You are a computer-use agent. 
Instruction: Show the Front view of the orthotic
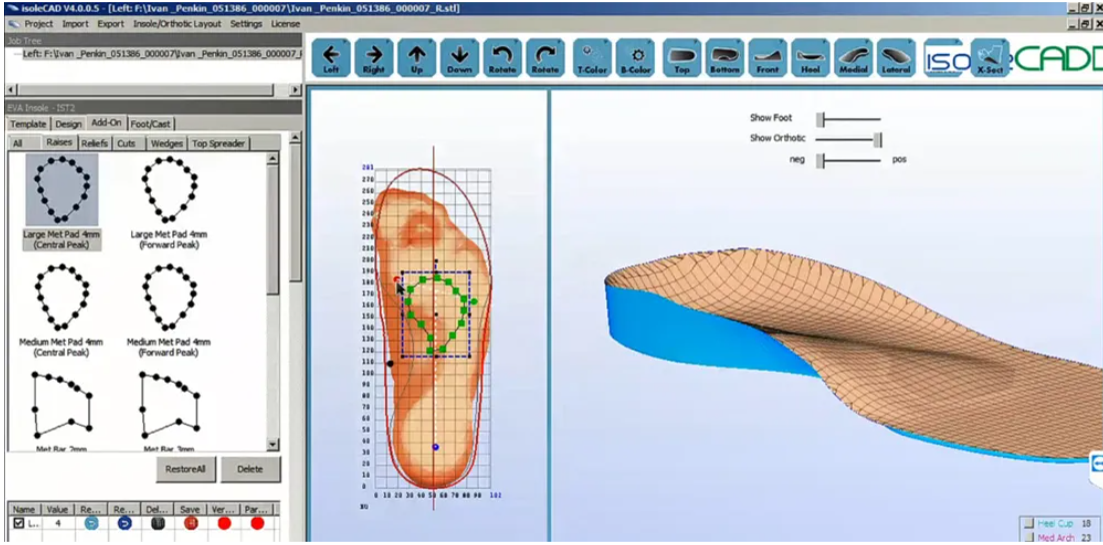pos(767,58)
